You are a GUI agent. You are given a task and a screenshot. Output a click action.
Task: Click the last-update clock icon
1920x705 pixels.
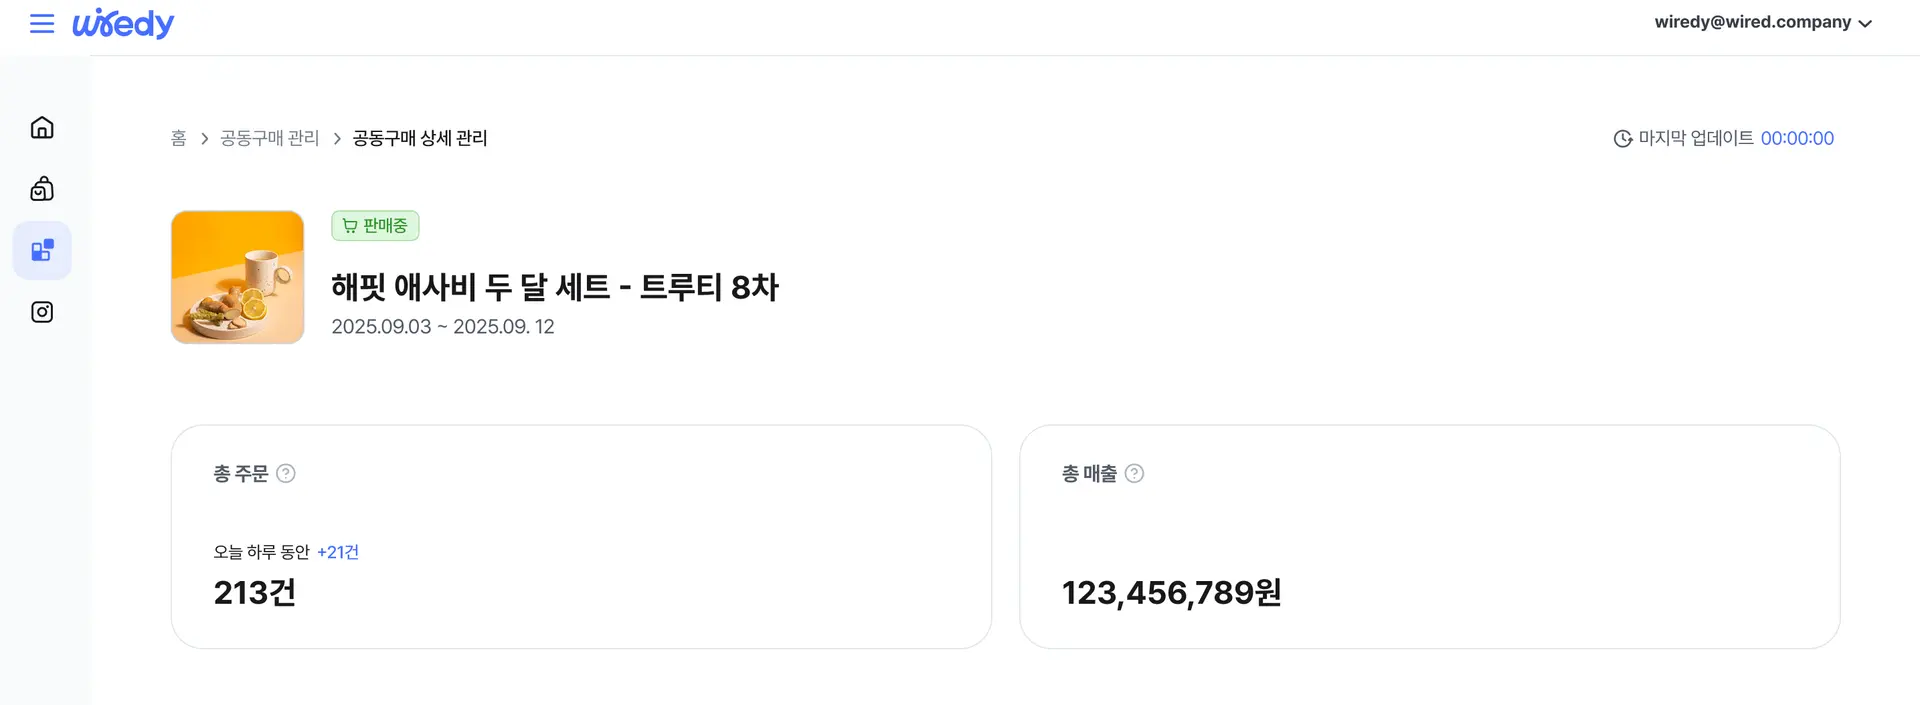pos(1622,139)
